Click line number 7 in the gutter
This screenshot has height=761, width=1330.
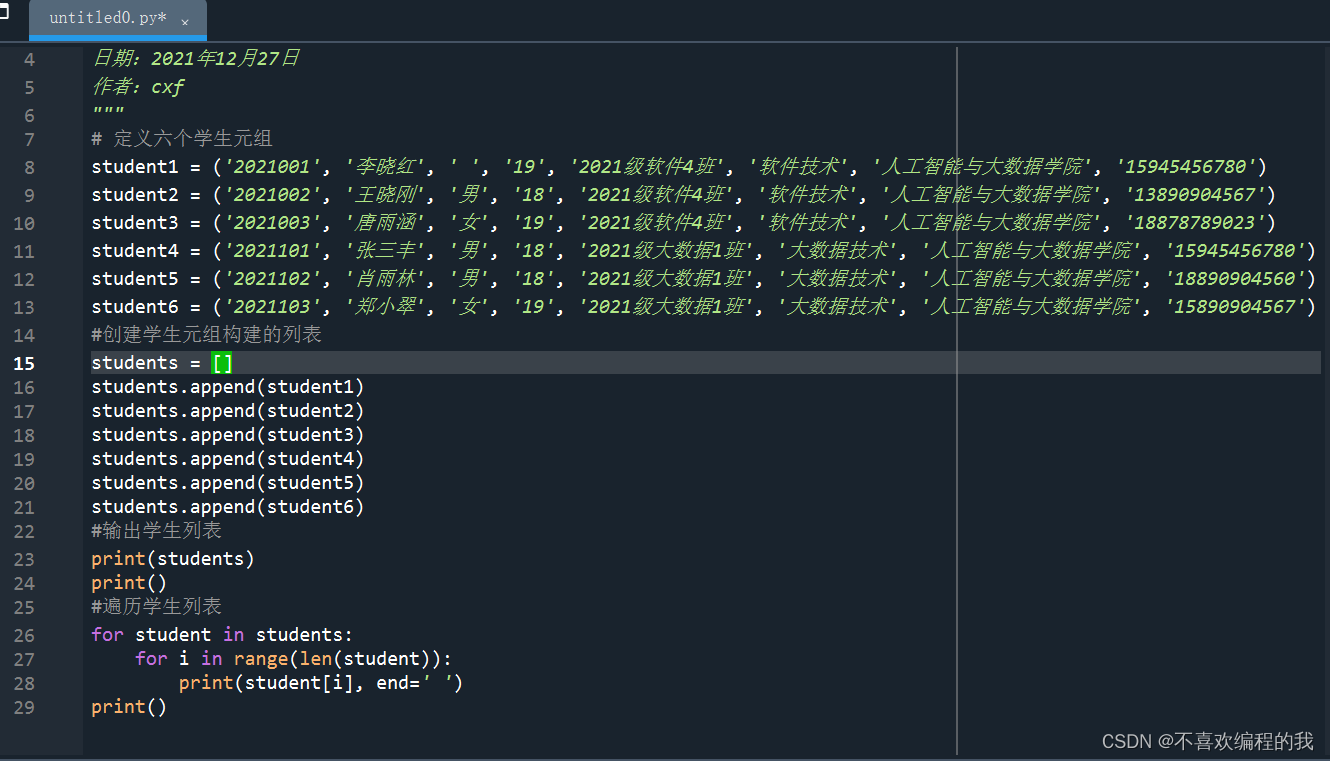click(x=29, y=139)
